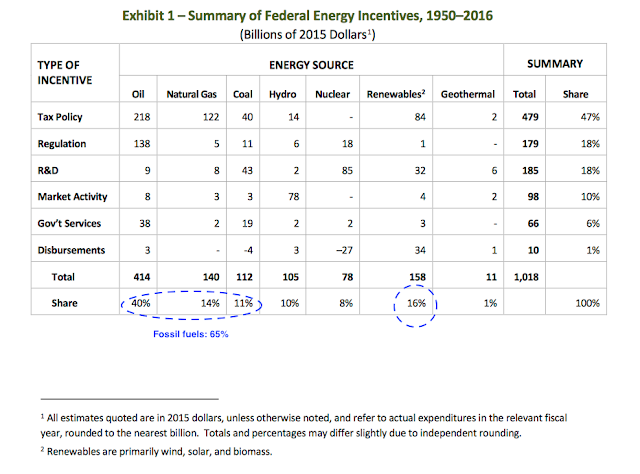This screenshot has height=474, width=640.
Task: Click the Disbursements row label
Action: (x=71, y=250)
